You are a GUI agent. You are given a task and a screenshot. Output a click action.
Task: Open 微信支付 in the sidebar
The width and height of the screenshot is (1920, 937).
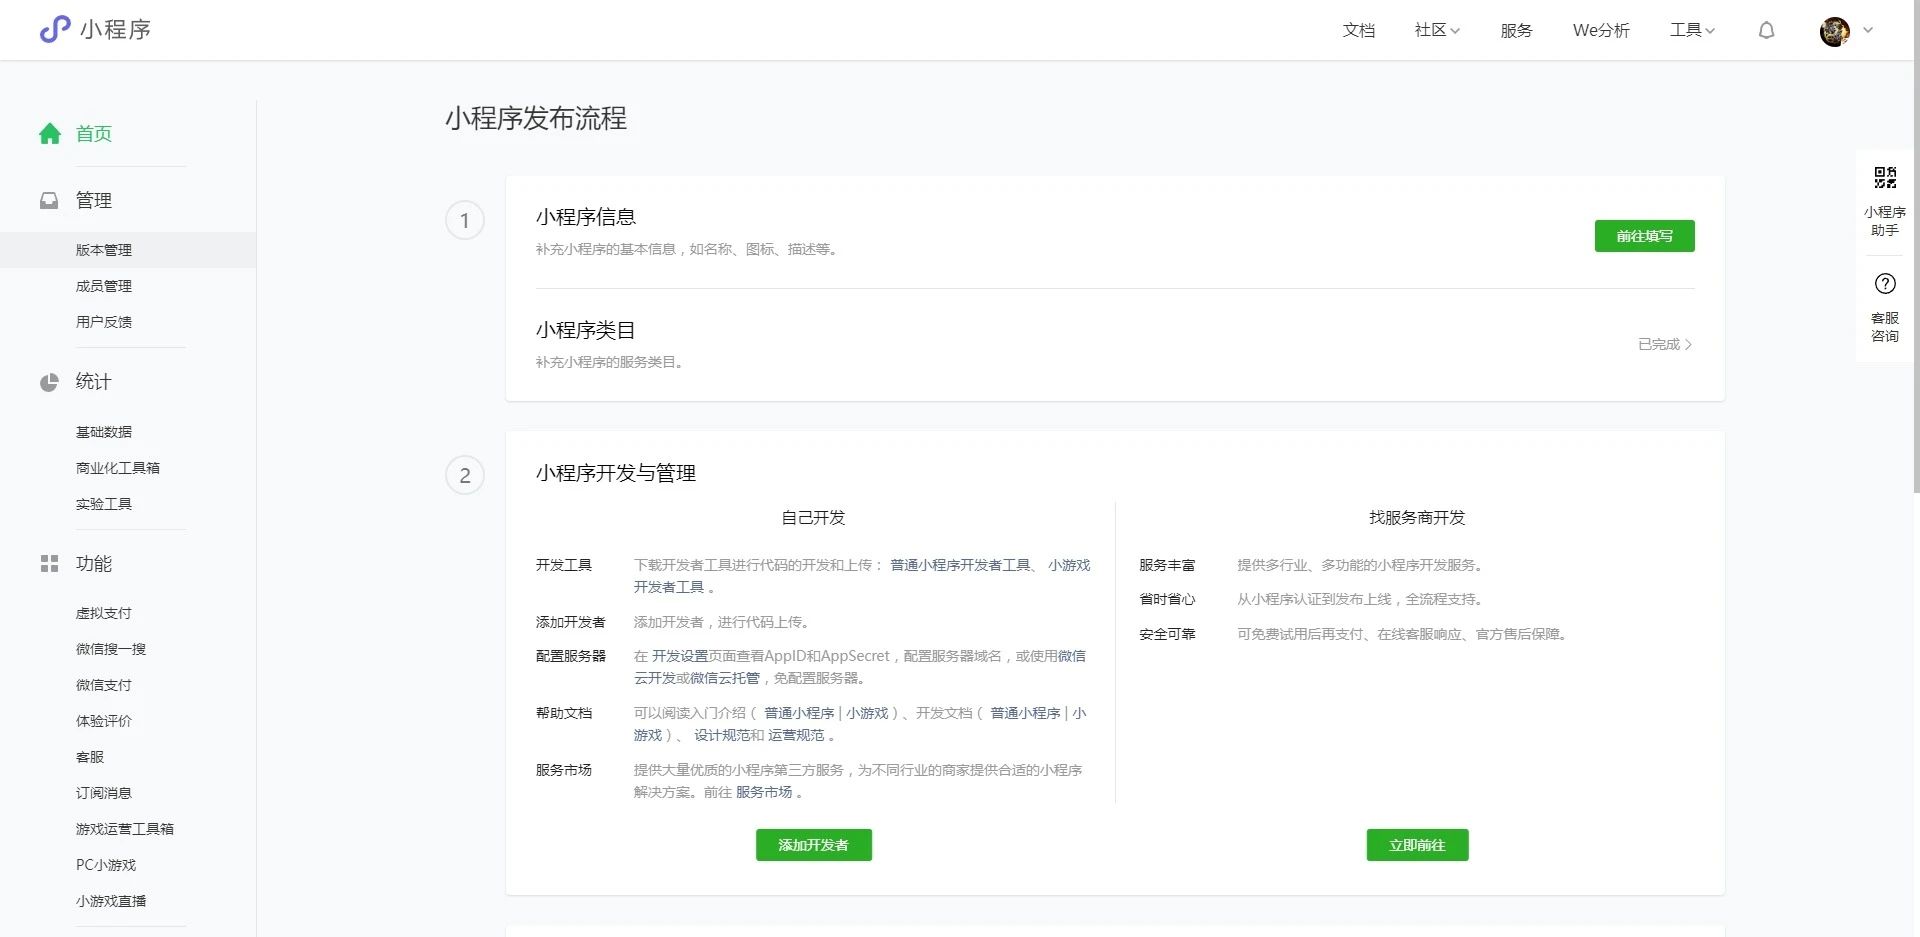(x=104, y=685)
